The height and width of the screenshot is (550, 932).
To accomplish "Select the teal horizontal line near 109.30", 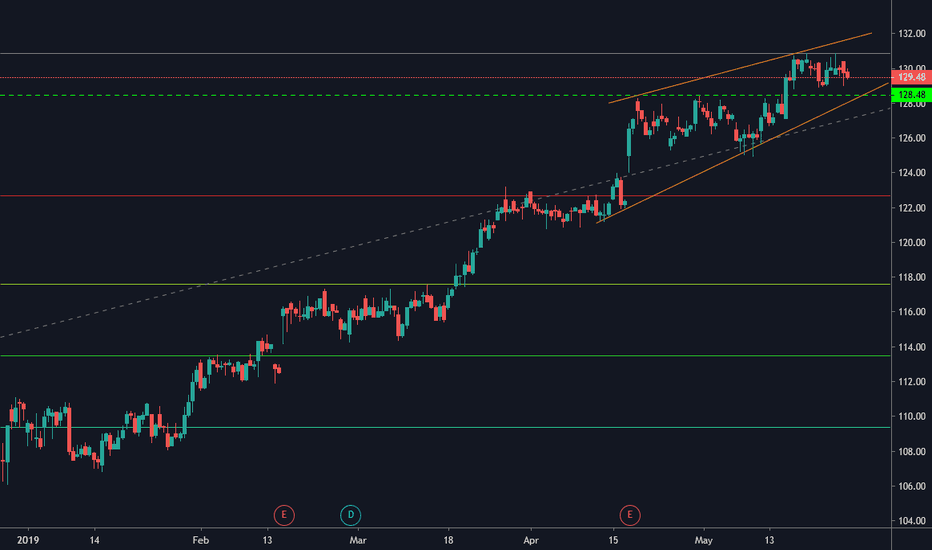I will [445, 428].
